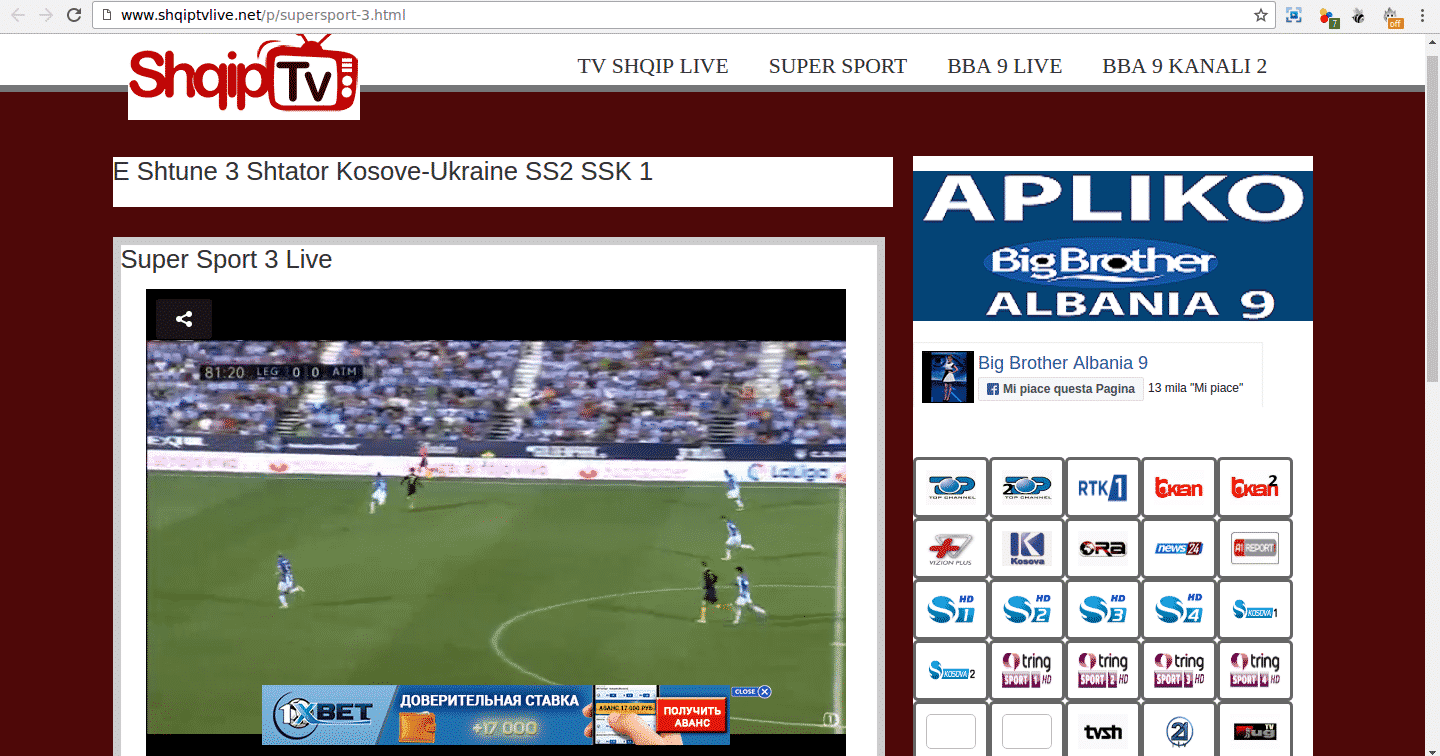Open SuperSport 2 HD channel tile

pyautogui.click(x=1027, y=610)
